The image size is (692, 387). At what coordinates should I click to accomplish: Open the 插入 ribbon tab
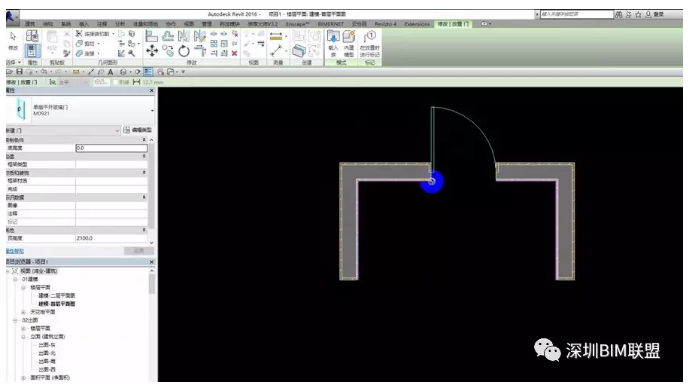tap(83, 24)
